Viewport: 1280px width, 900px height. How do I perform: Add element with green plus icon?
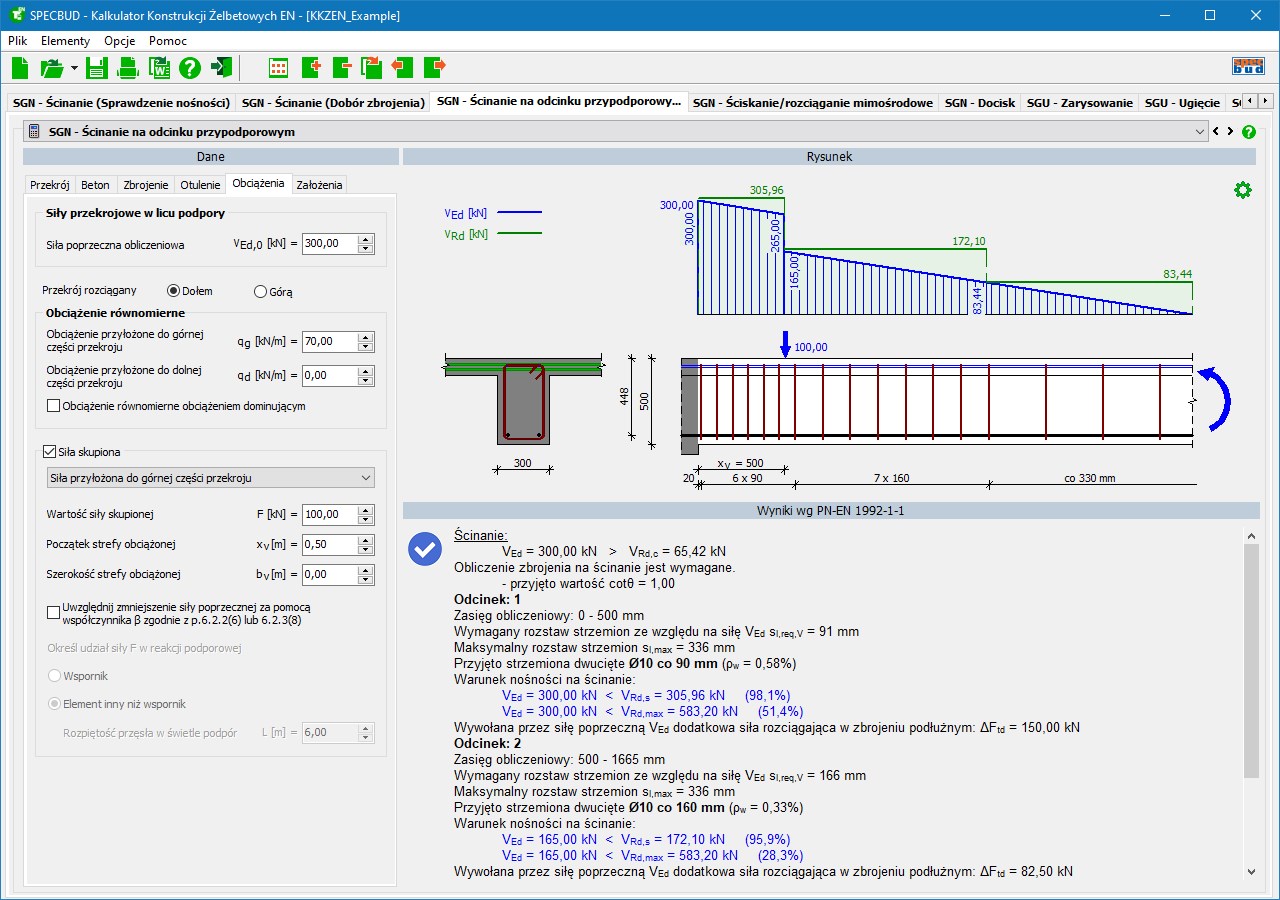310,68
